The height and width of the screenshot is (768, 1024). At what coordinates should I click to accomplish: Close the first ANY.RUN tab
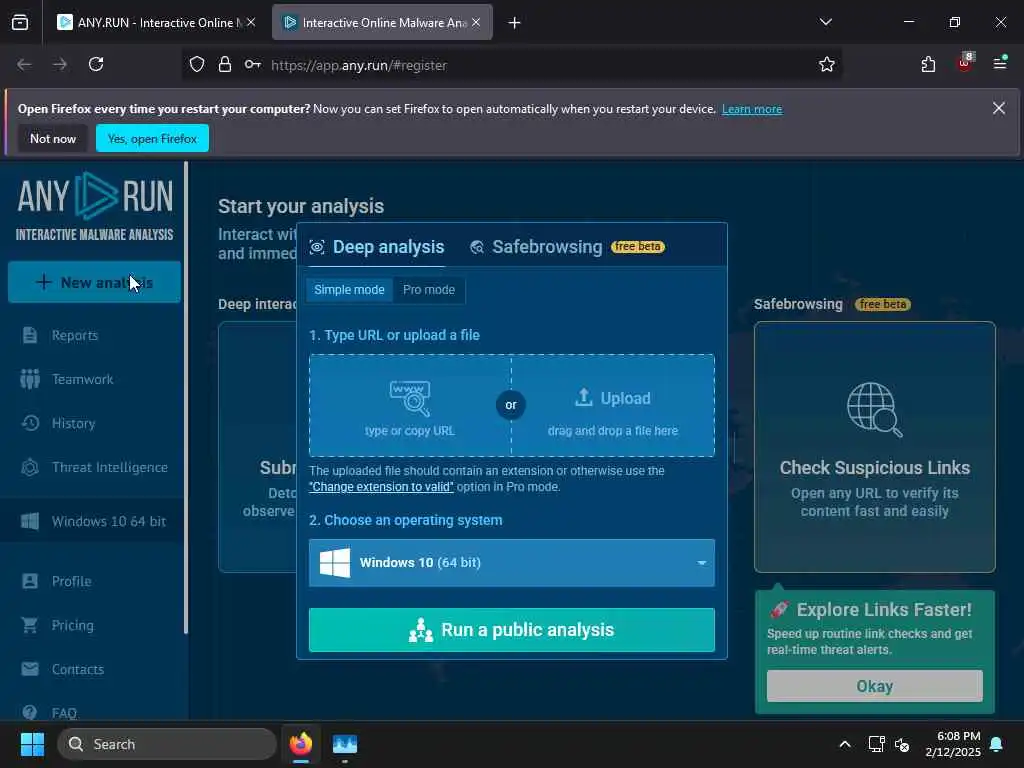(x=251, y=22)
